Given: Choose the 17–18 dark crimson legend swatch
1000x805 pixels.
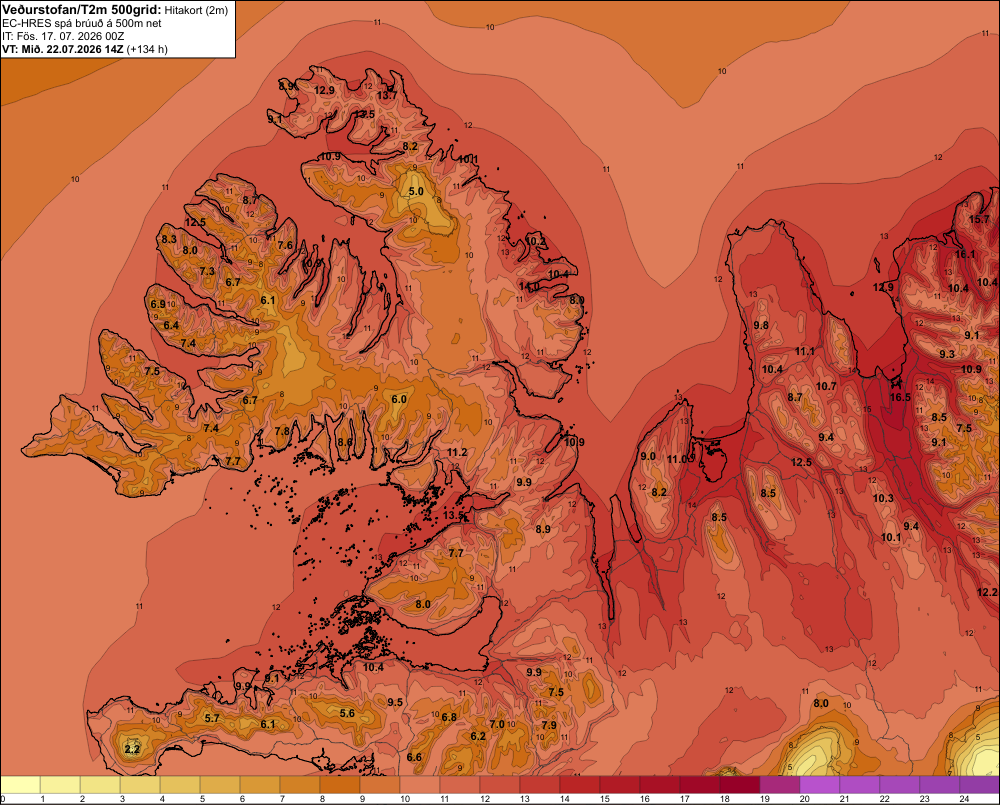Looking at the screenshot, I should click(x=700, y=785).
